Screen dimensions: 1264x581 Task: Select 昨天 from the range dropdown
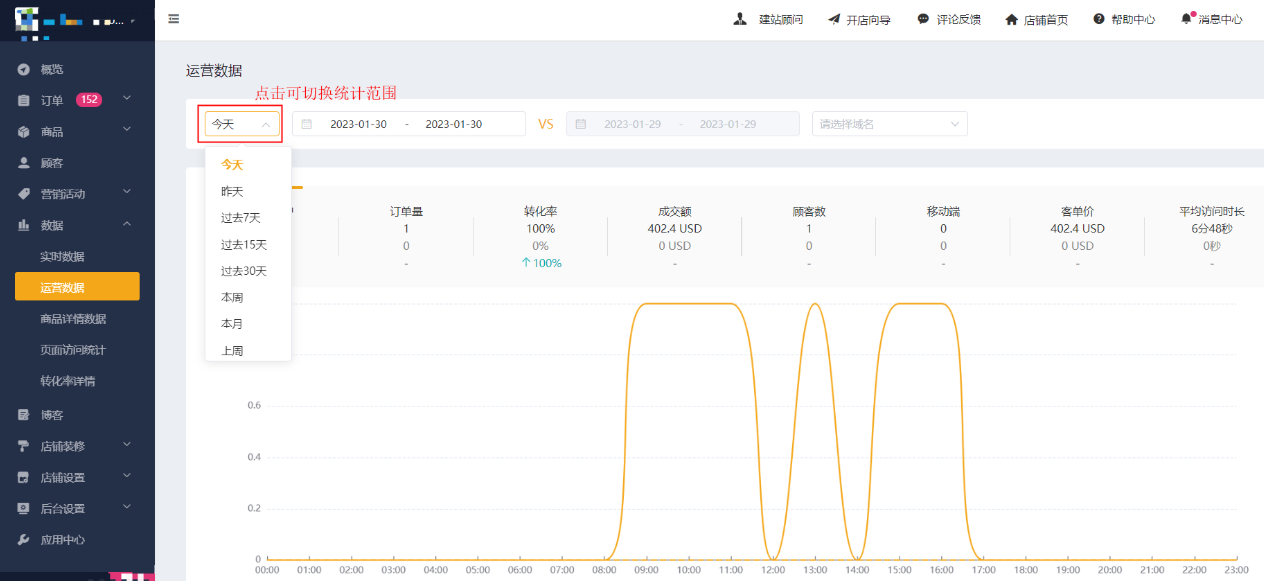click(x=232, y=191)
